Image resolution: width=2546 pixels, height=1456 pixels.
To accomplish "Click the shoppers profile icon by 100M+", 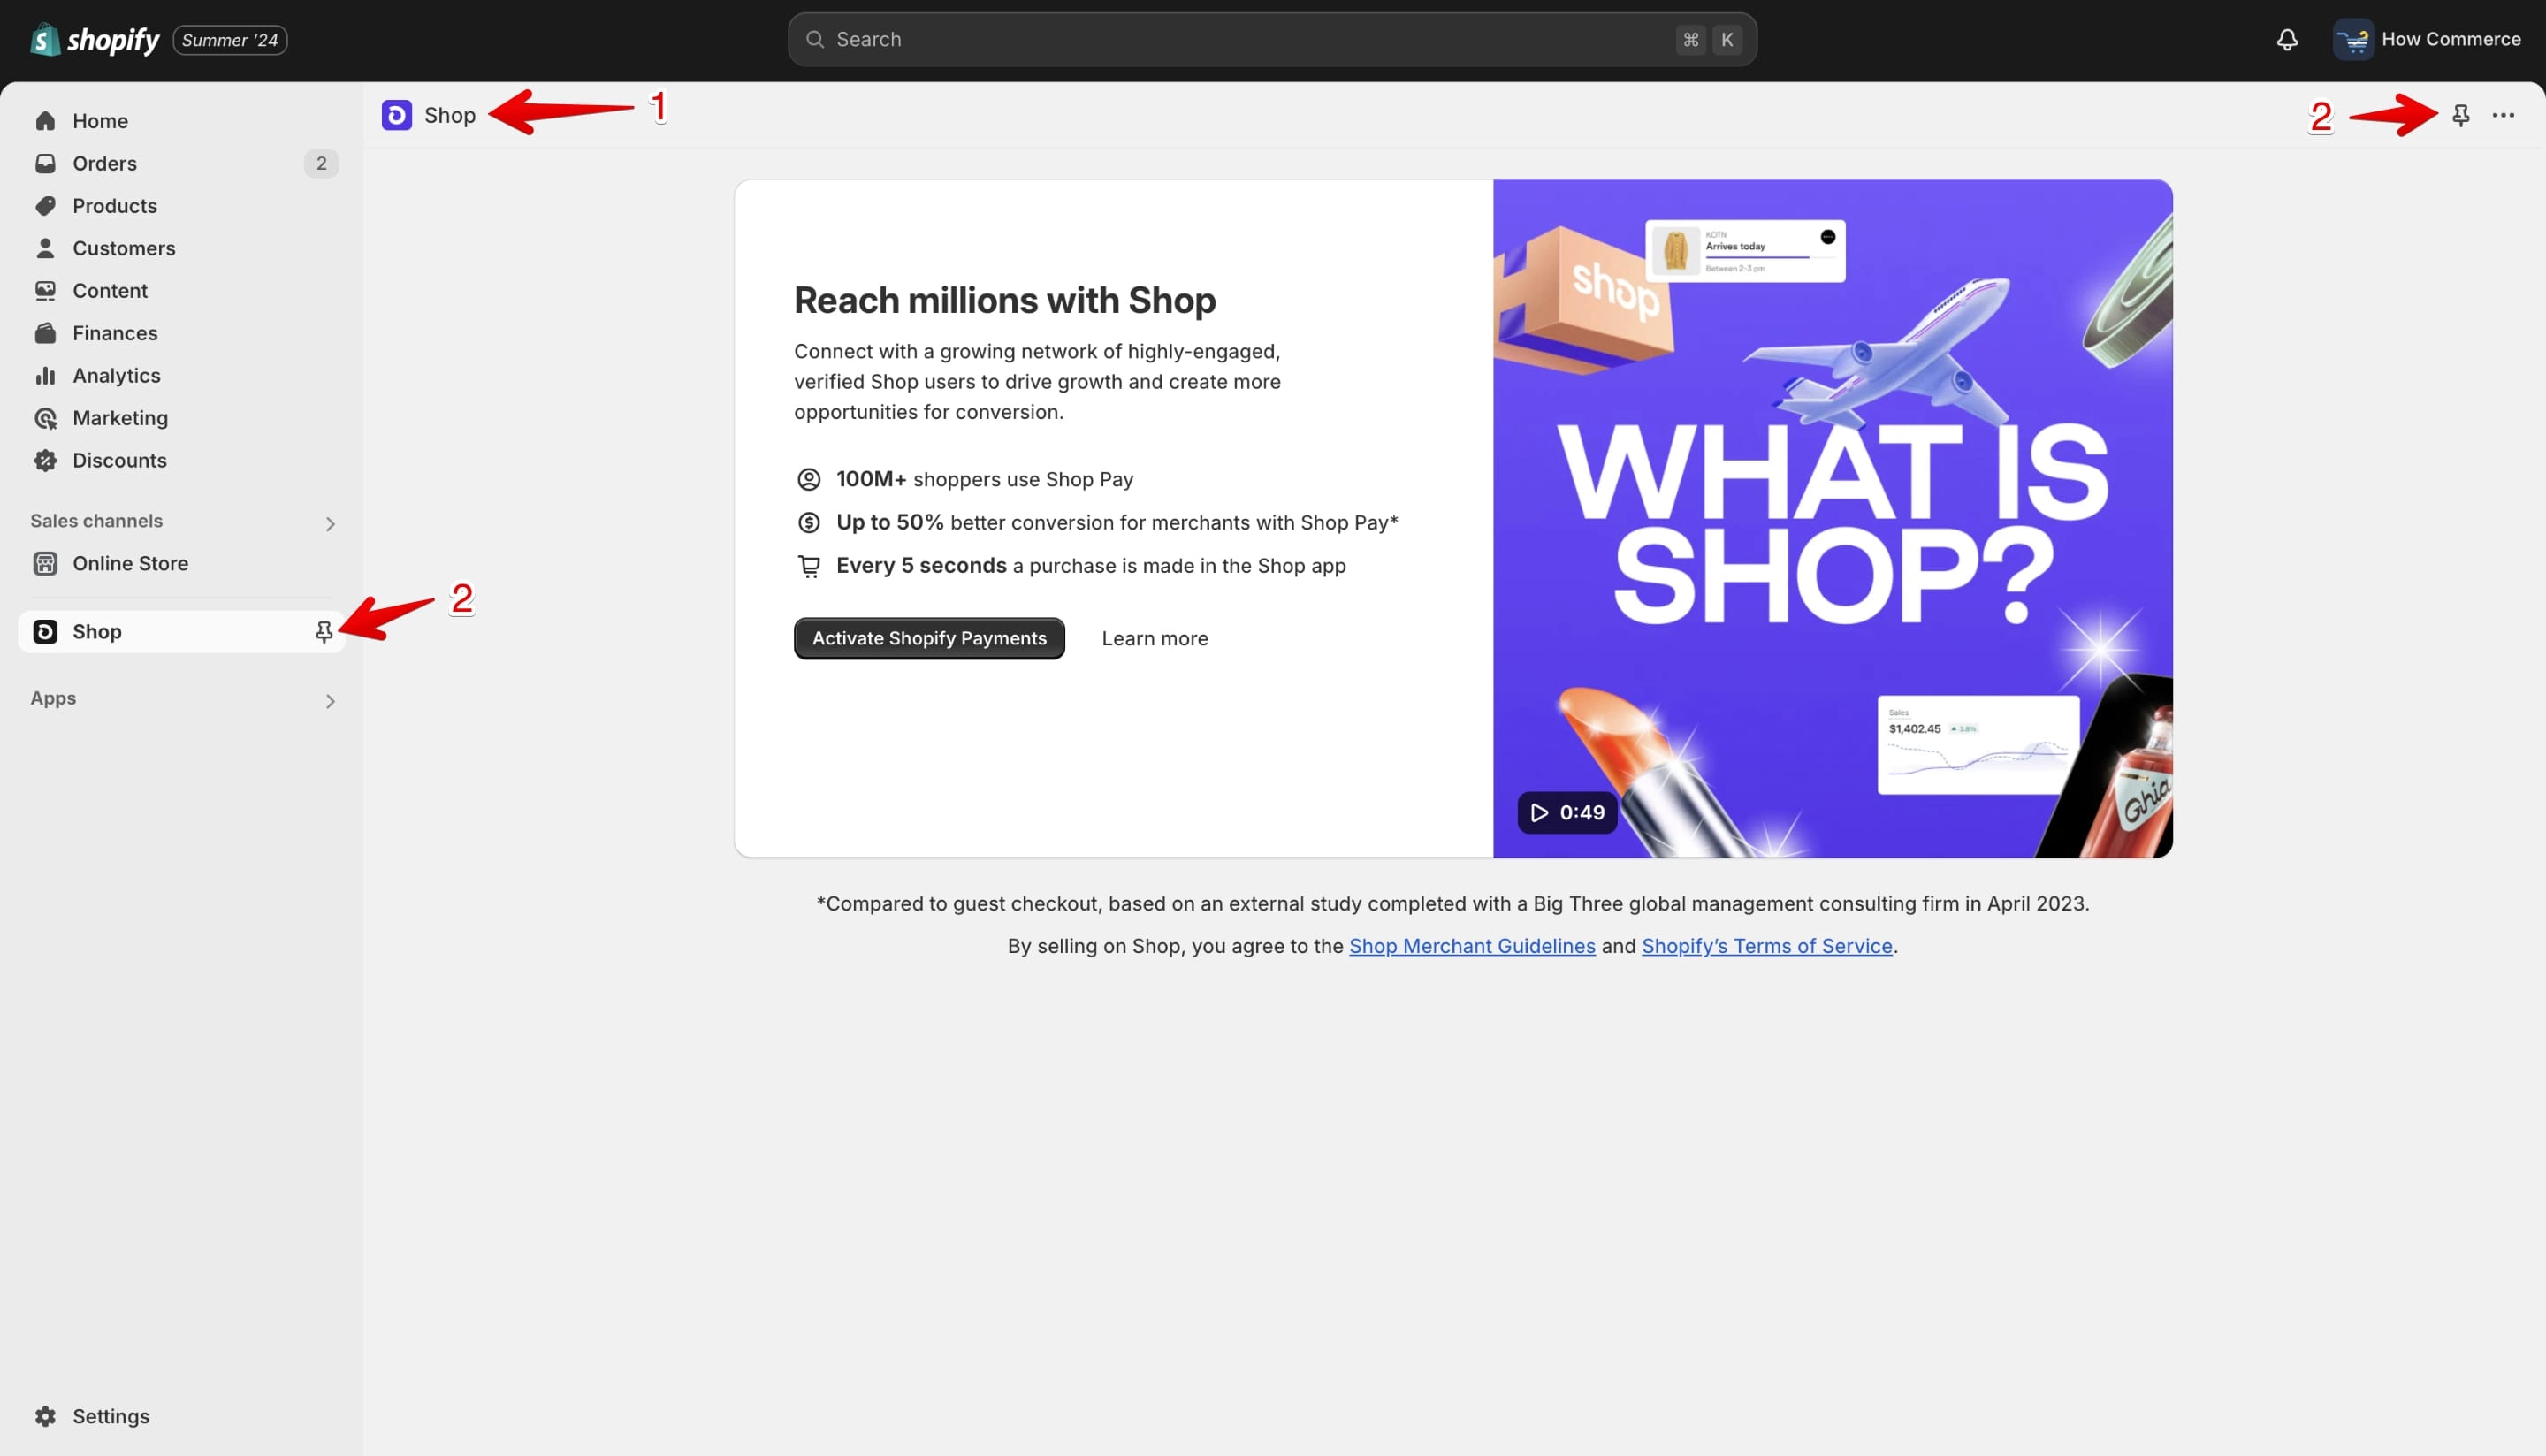I will [x=809, y=480].
